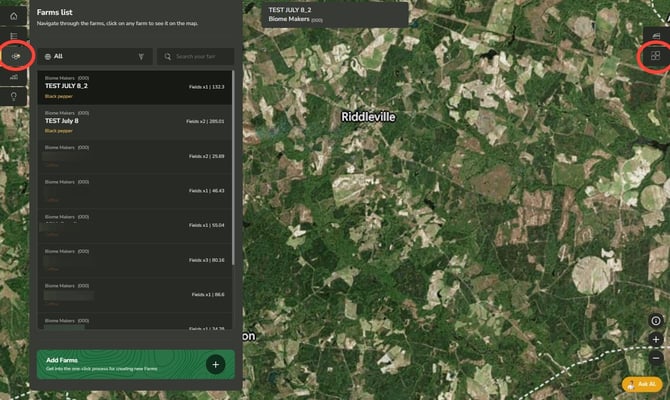This screenshot has height=400, width=670.
Task: Click the search magnifier icon
Action: point(168,56)
